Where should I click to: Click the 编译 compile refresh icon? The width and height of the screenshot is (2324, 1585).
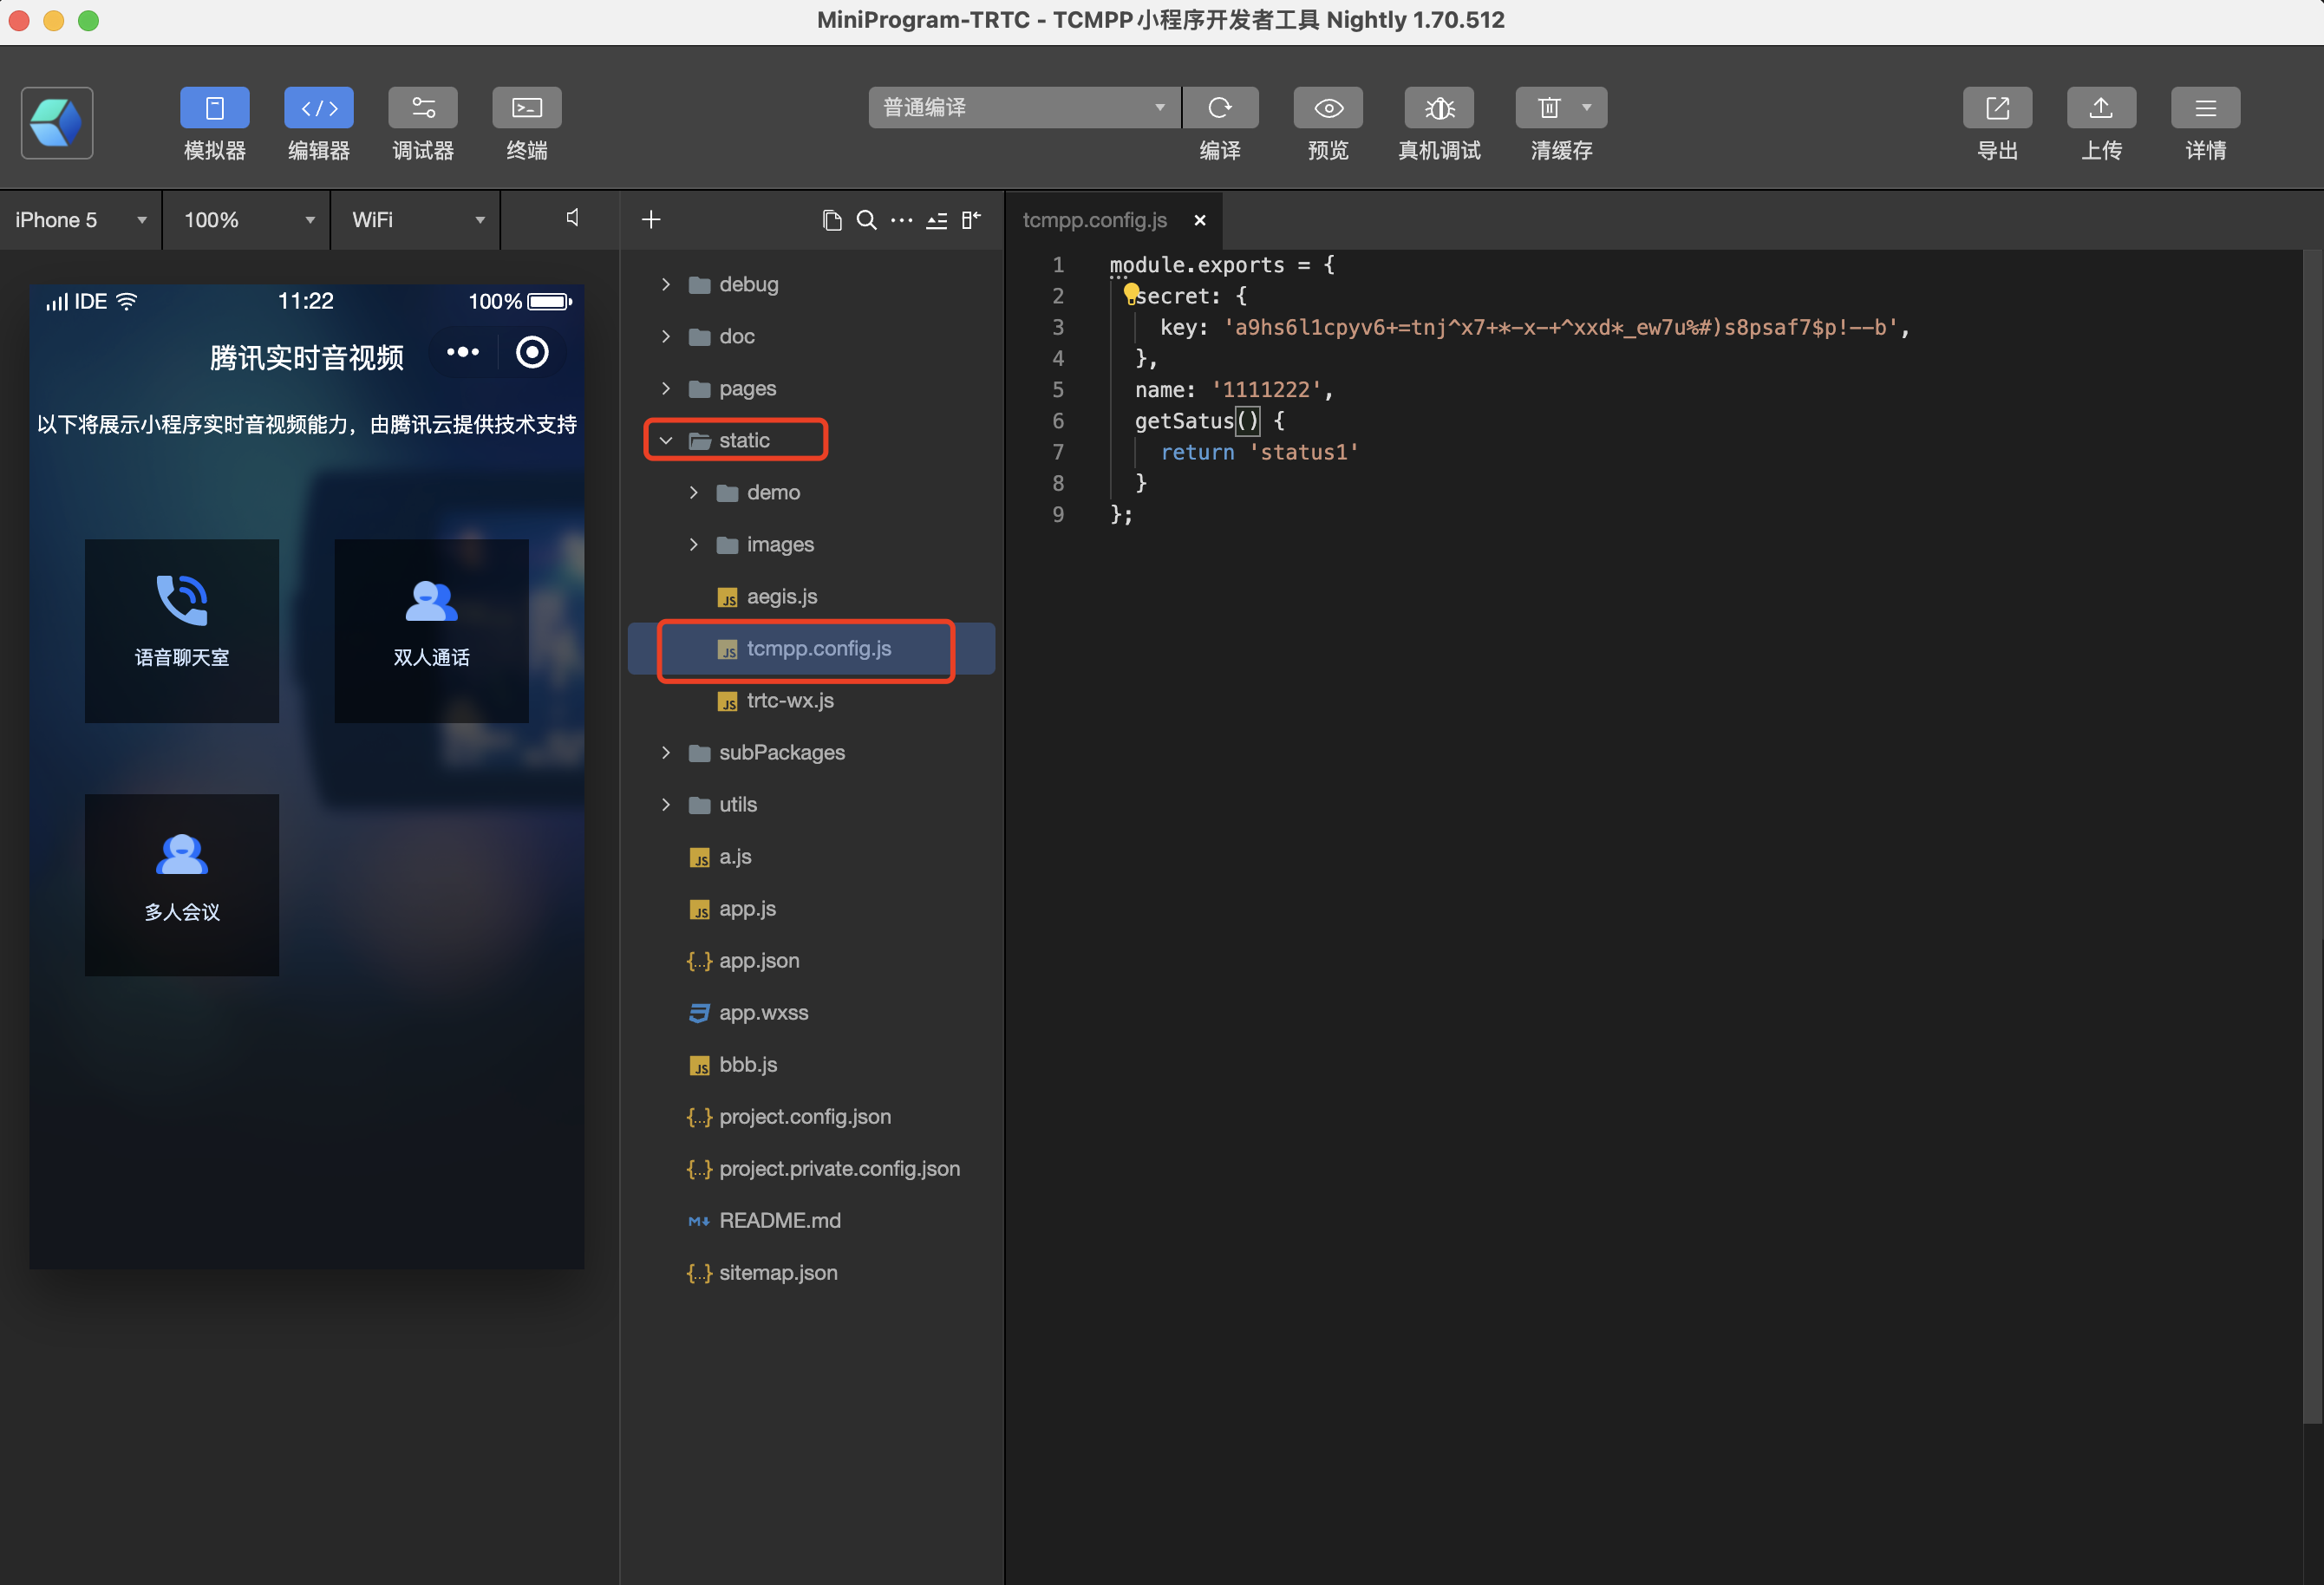coord(1219,108)
